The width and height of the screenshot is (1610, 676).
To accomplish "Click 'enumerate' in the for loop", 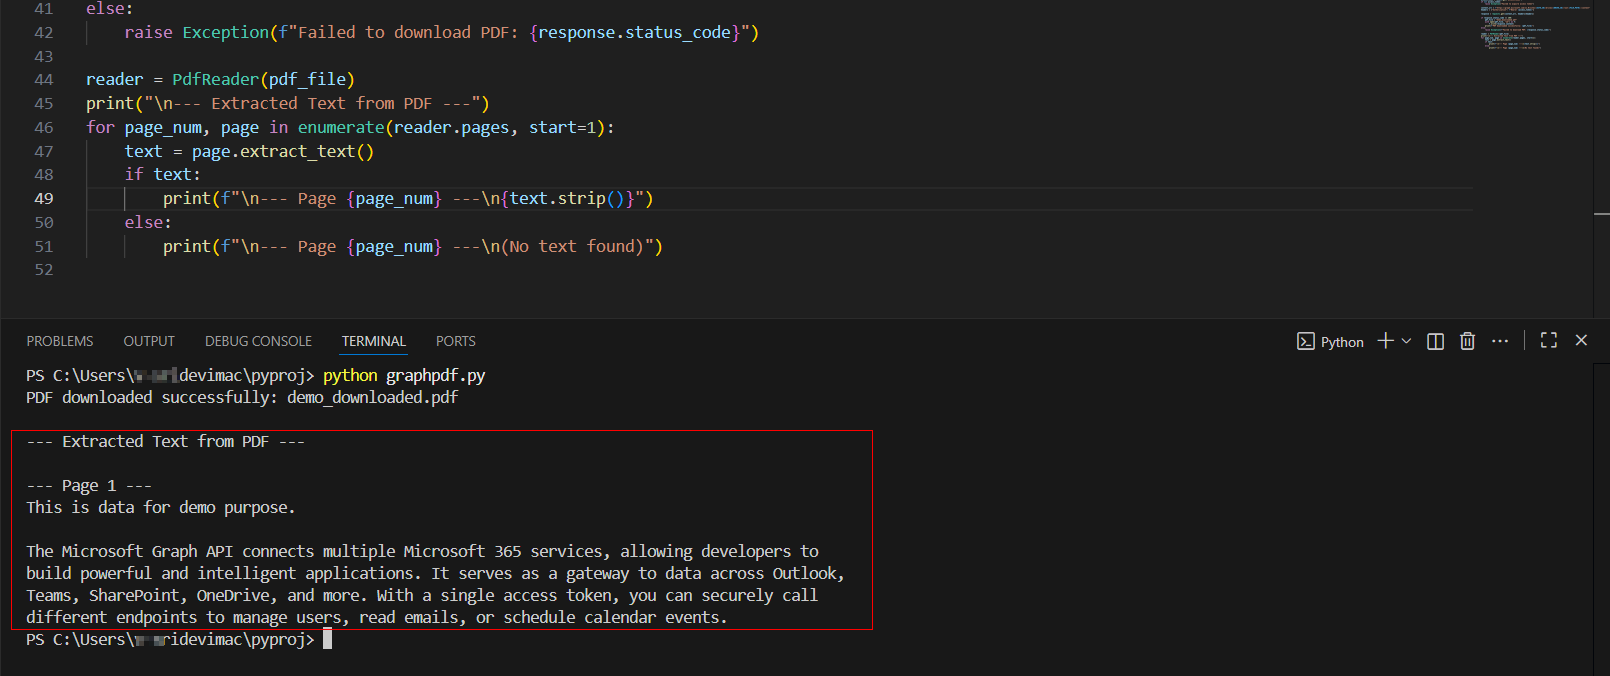I will tap(341, 127).
